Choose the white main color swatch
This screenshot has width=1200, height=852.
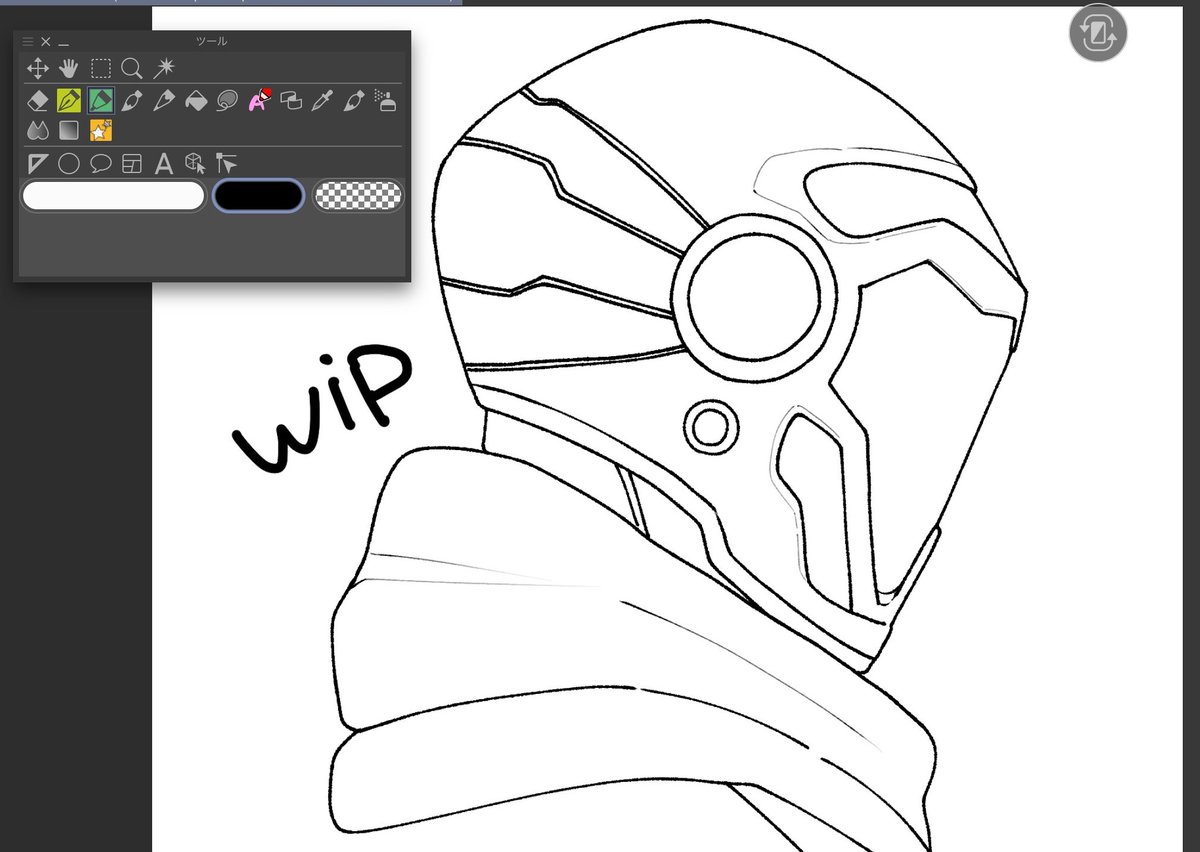113,195
